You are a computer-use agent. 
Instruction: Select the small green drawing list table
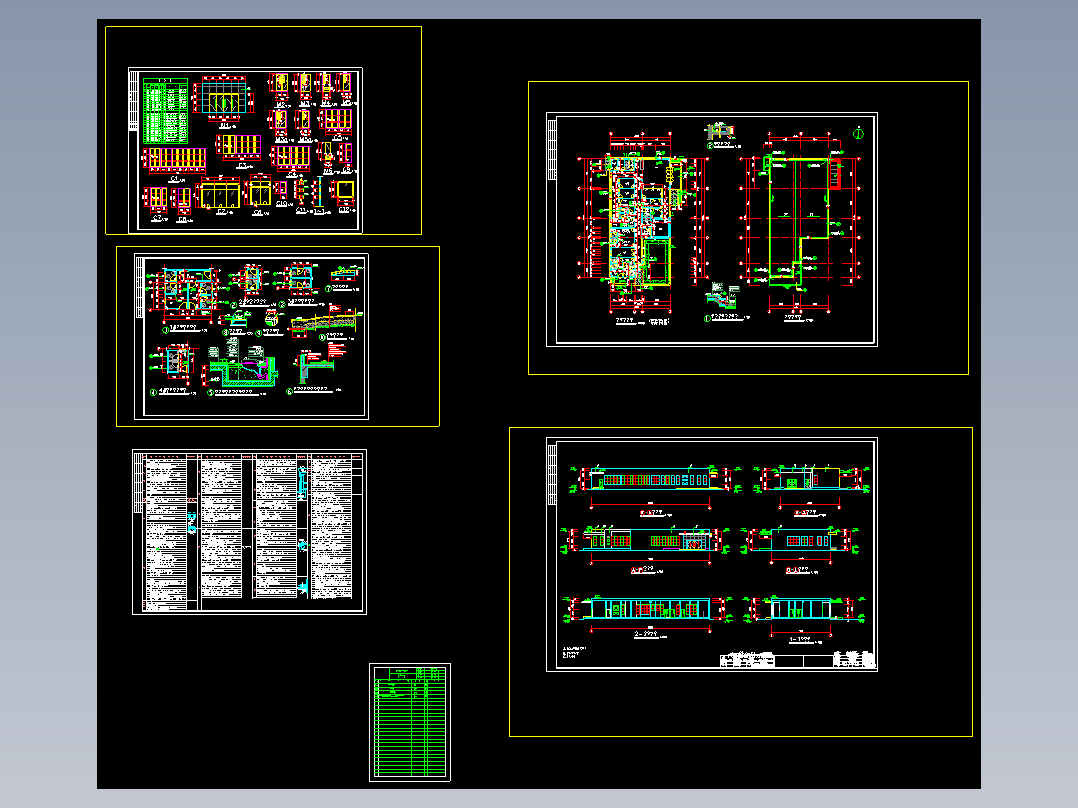[410, 722]
